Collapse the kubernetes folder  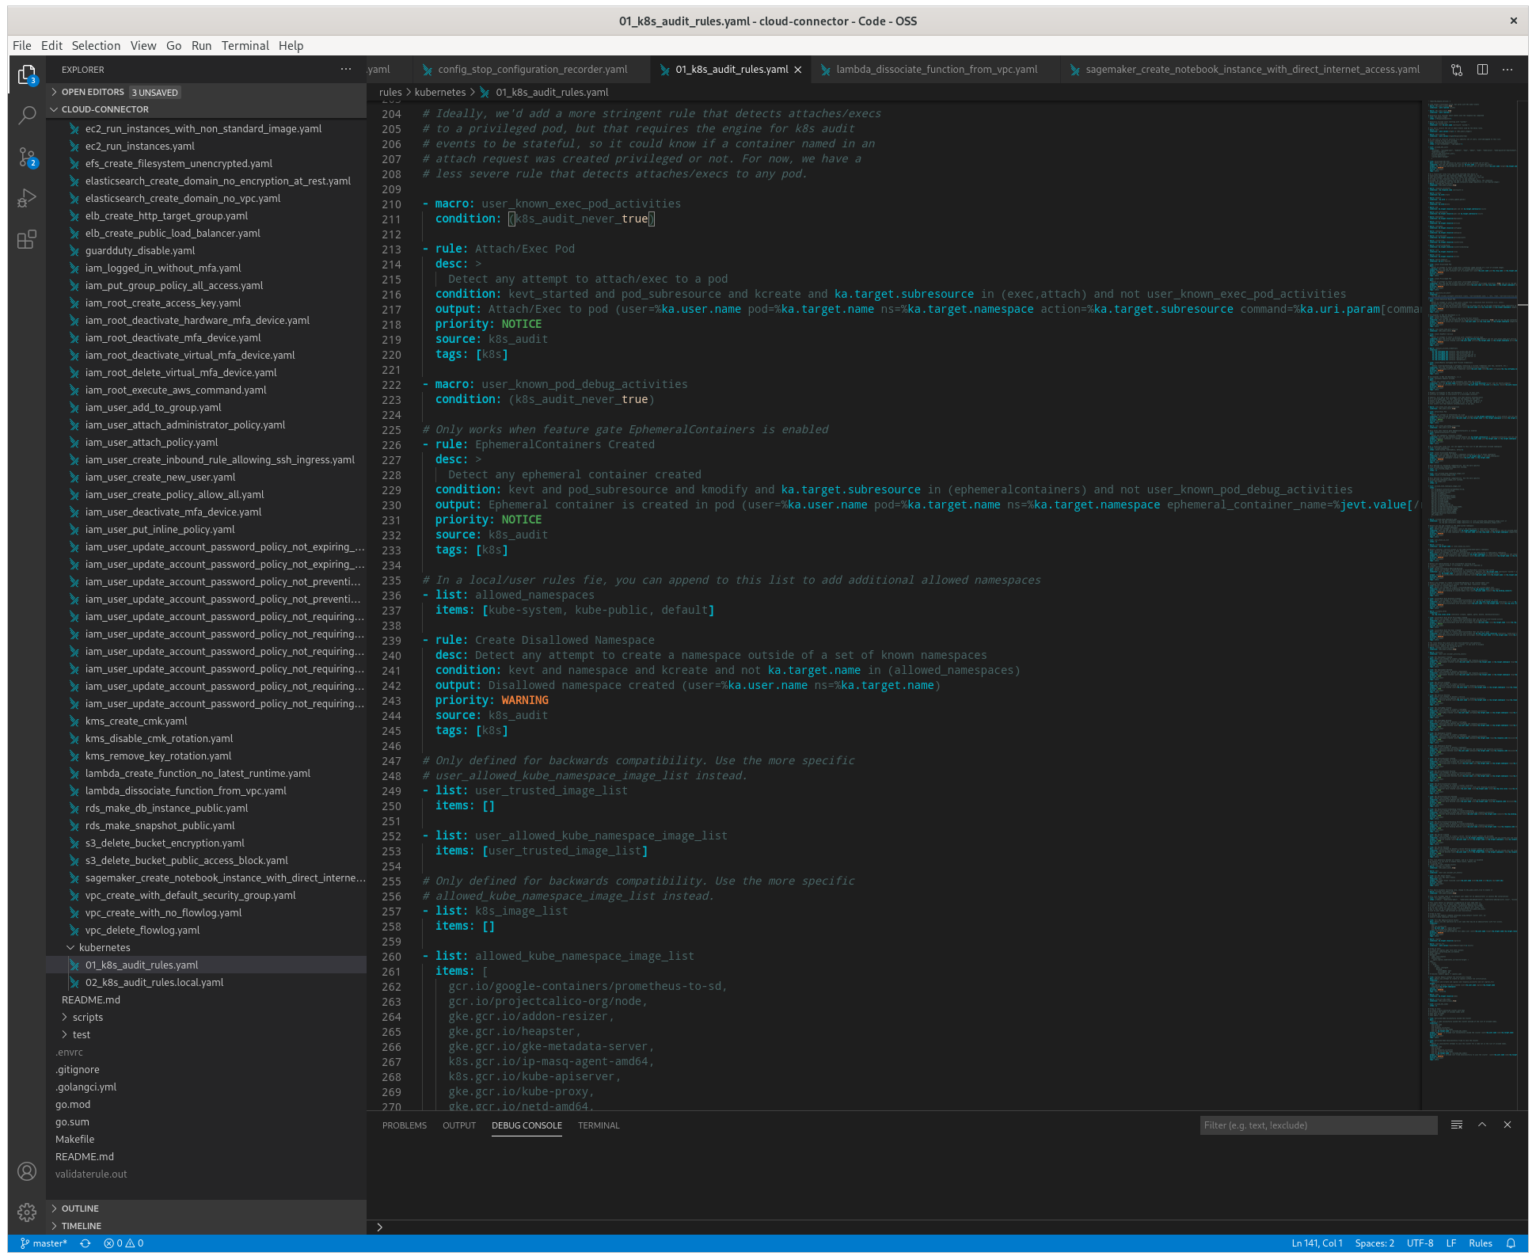click(104, 948)
